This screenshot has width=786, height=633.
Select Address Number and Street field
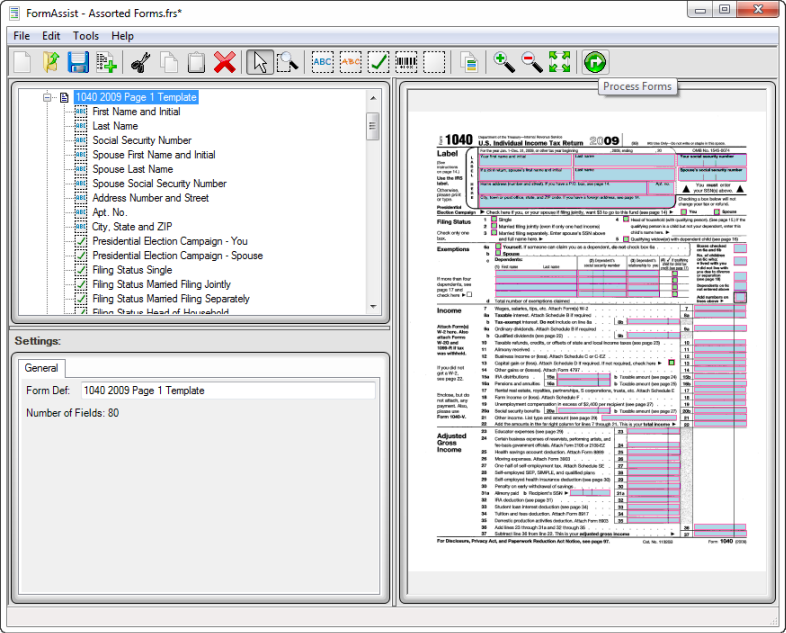point(150,198)
